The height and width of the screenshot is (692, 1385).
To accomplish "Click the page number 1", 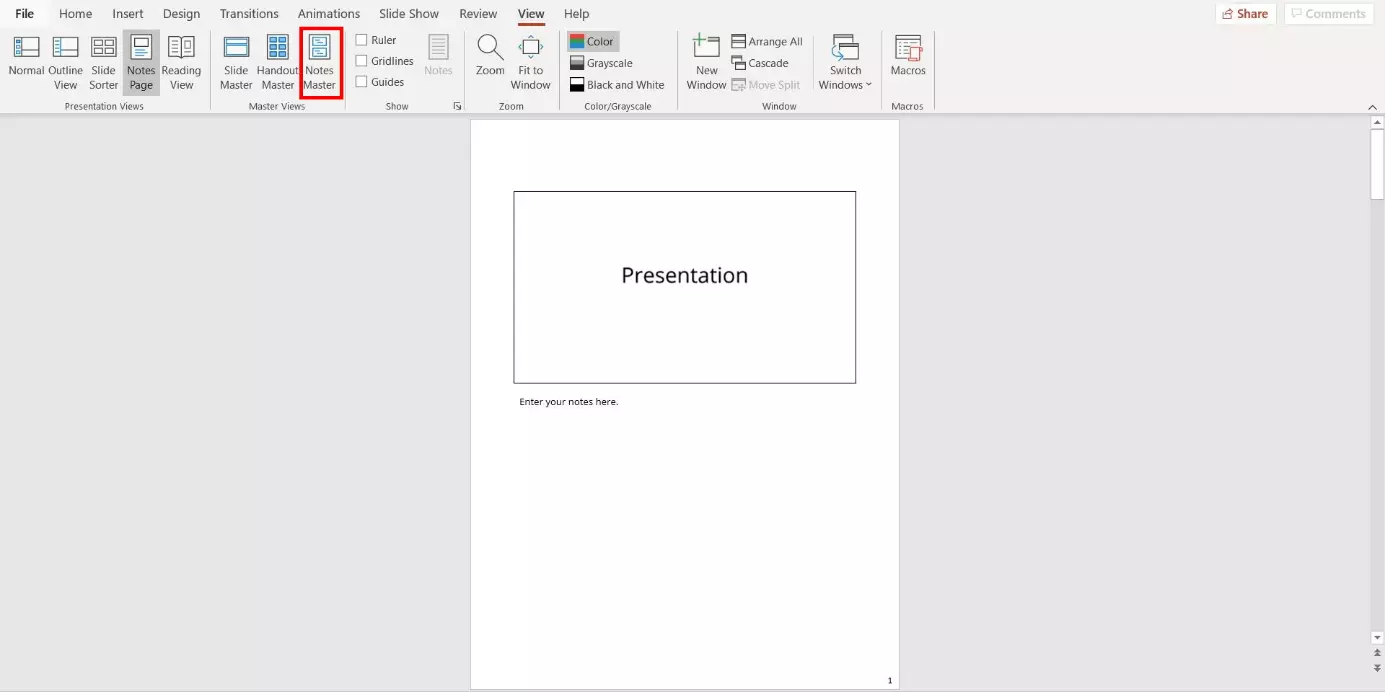I will (x=890, y=681).
